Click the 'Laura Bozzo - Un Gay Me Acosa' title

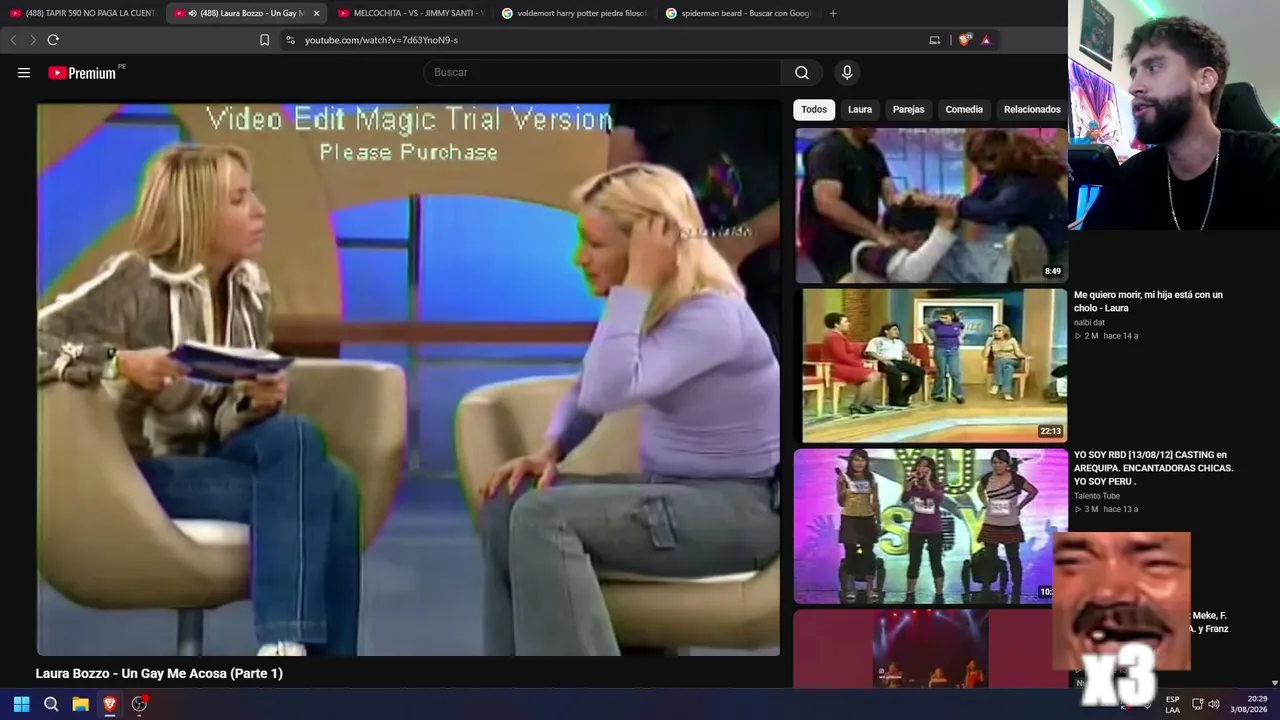pyautogui.click(x=159, y=674)
